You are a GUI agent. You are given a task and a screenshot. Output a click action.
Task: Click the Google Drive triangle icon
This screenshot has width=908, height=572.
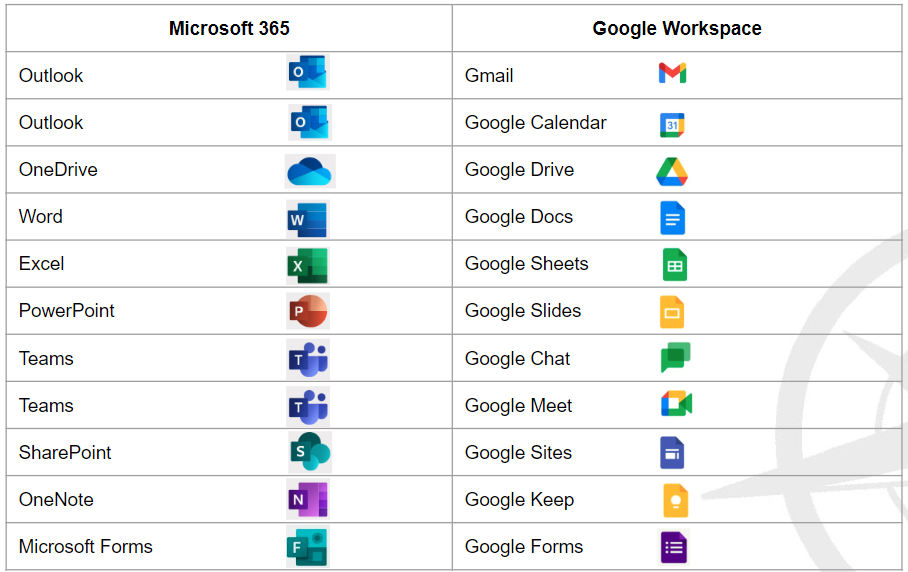(x=672, y=171)
